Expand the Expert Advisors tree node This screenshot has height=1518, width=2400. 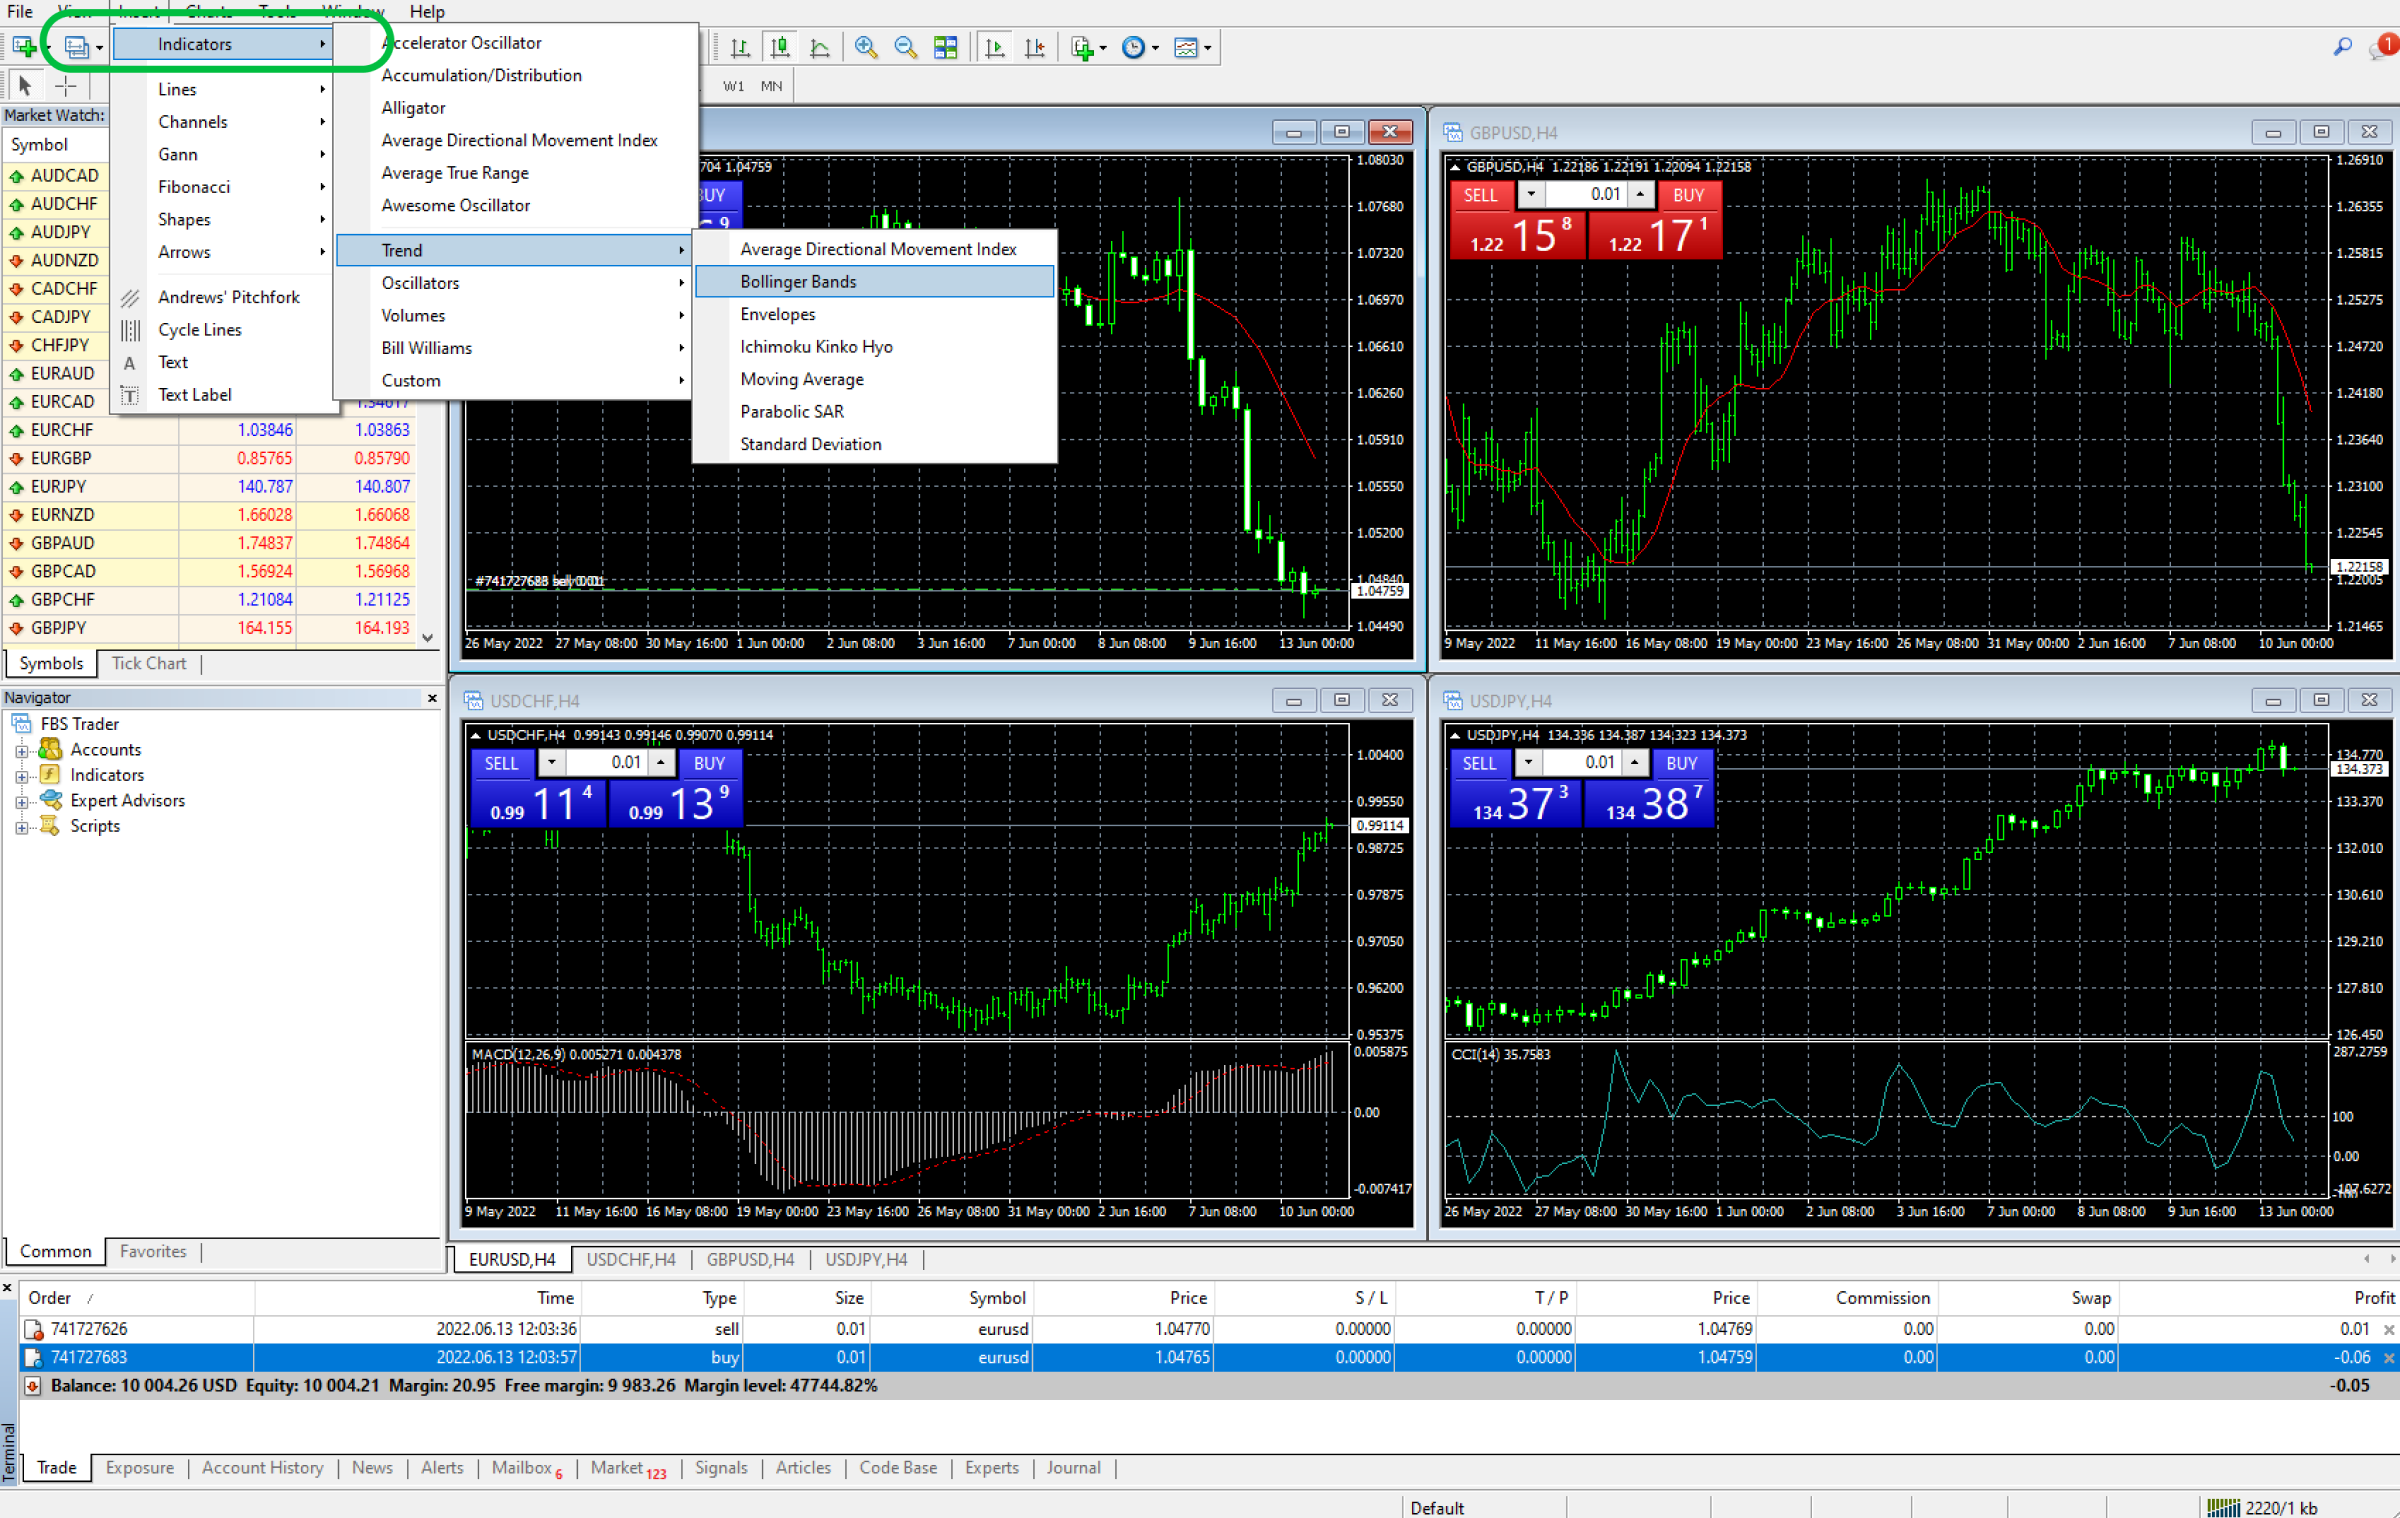tap(21, 802)
